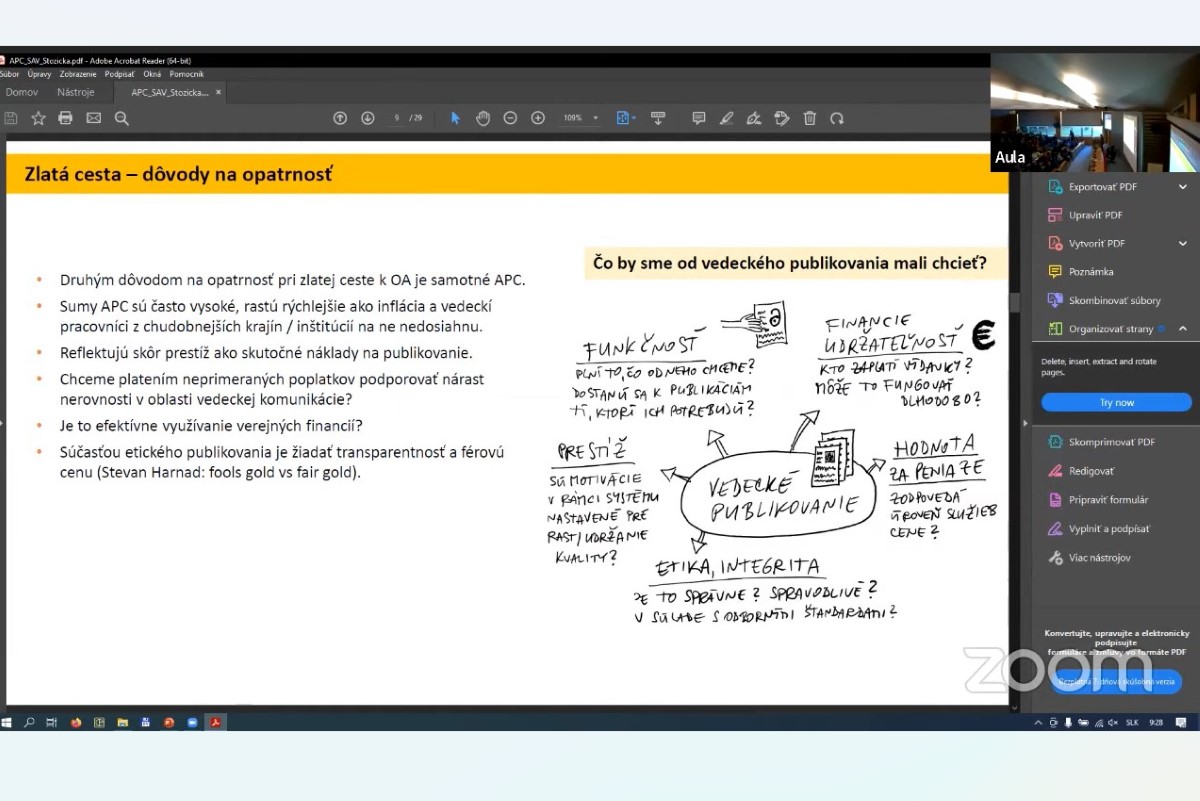Print the PDF using the printer icon
This screenshot has height=801, width=1200.
point(66,118)
